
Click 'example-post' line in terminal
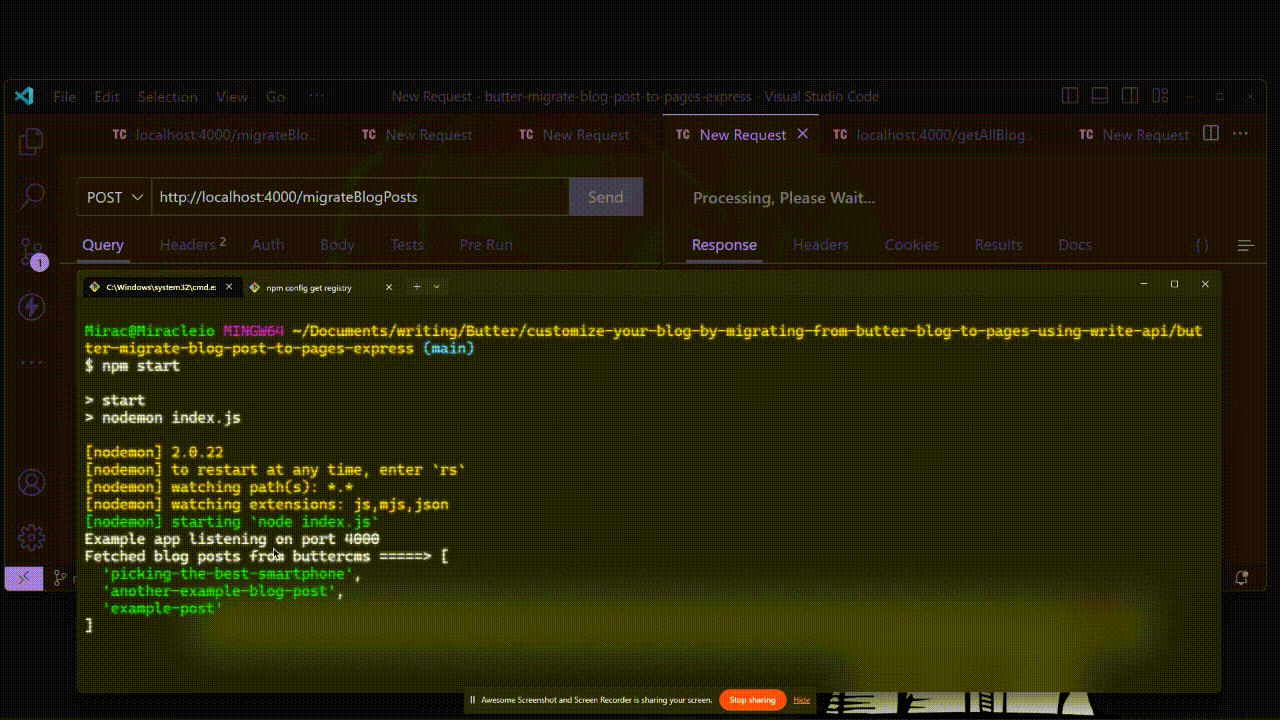point(162,608)
